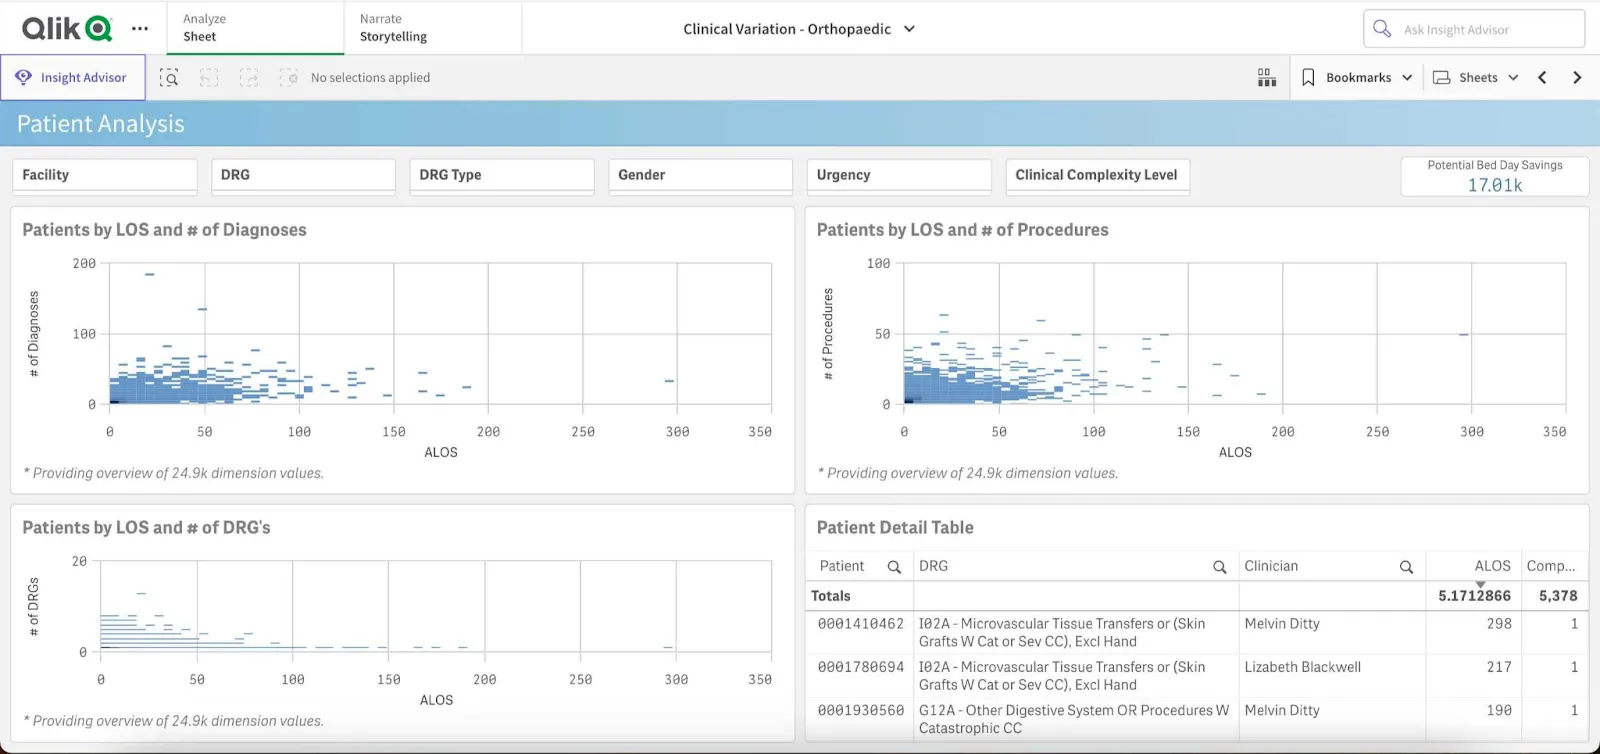The height and width of the screenshot is (754, 1600).
Task: Search in the Patient column header
Action: (894, 567)
